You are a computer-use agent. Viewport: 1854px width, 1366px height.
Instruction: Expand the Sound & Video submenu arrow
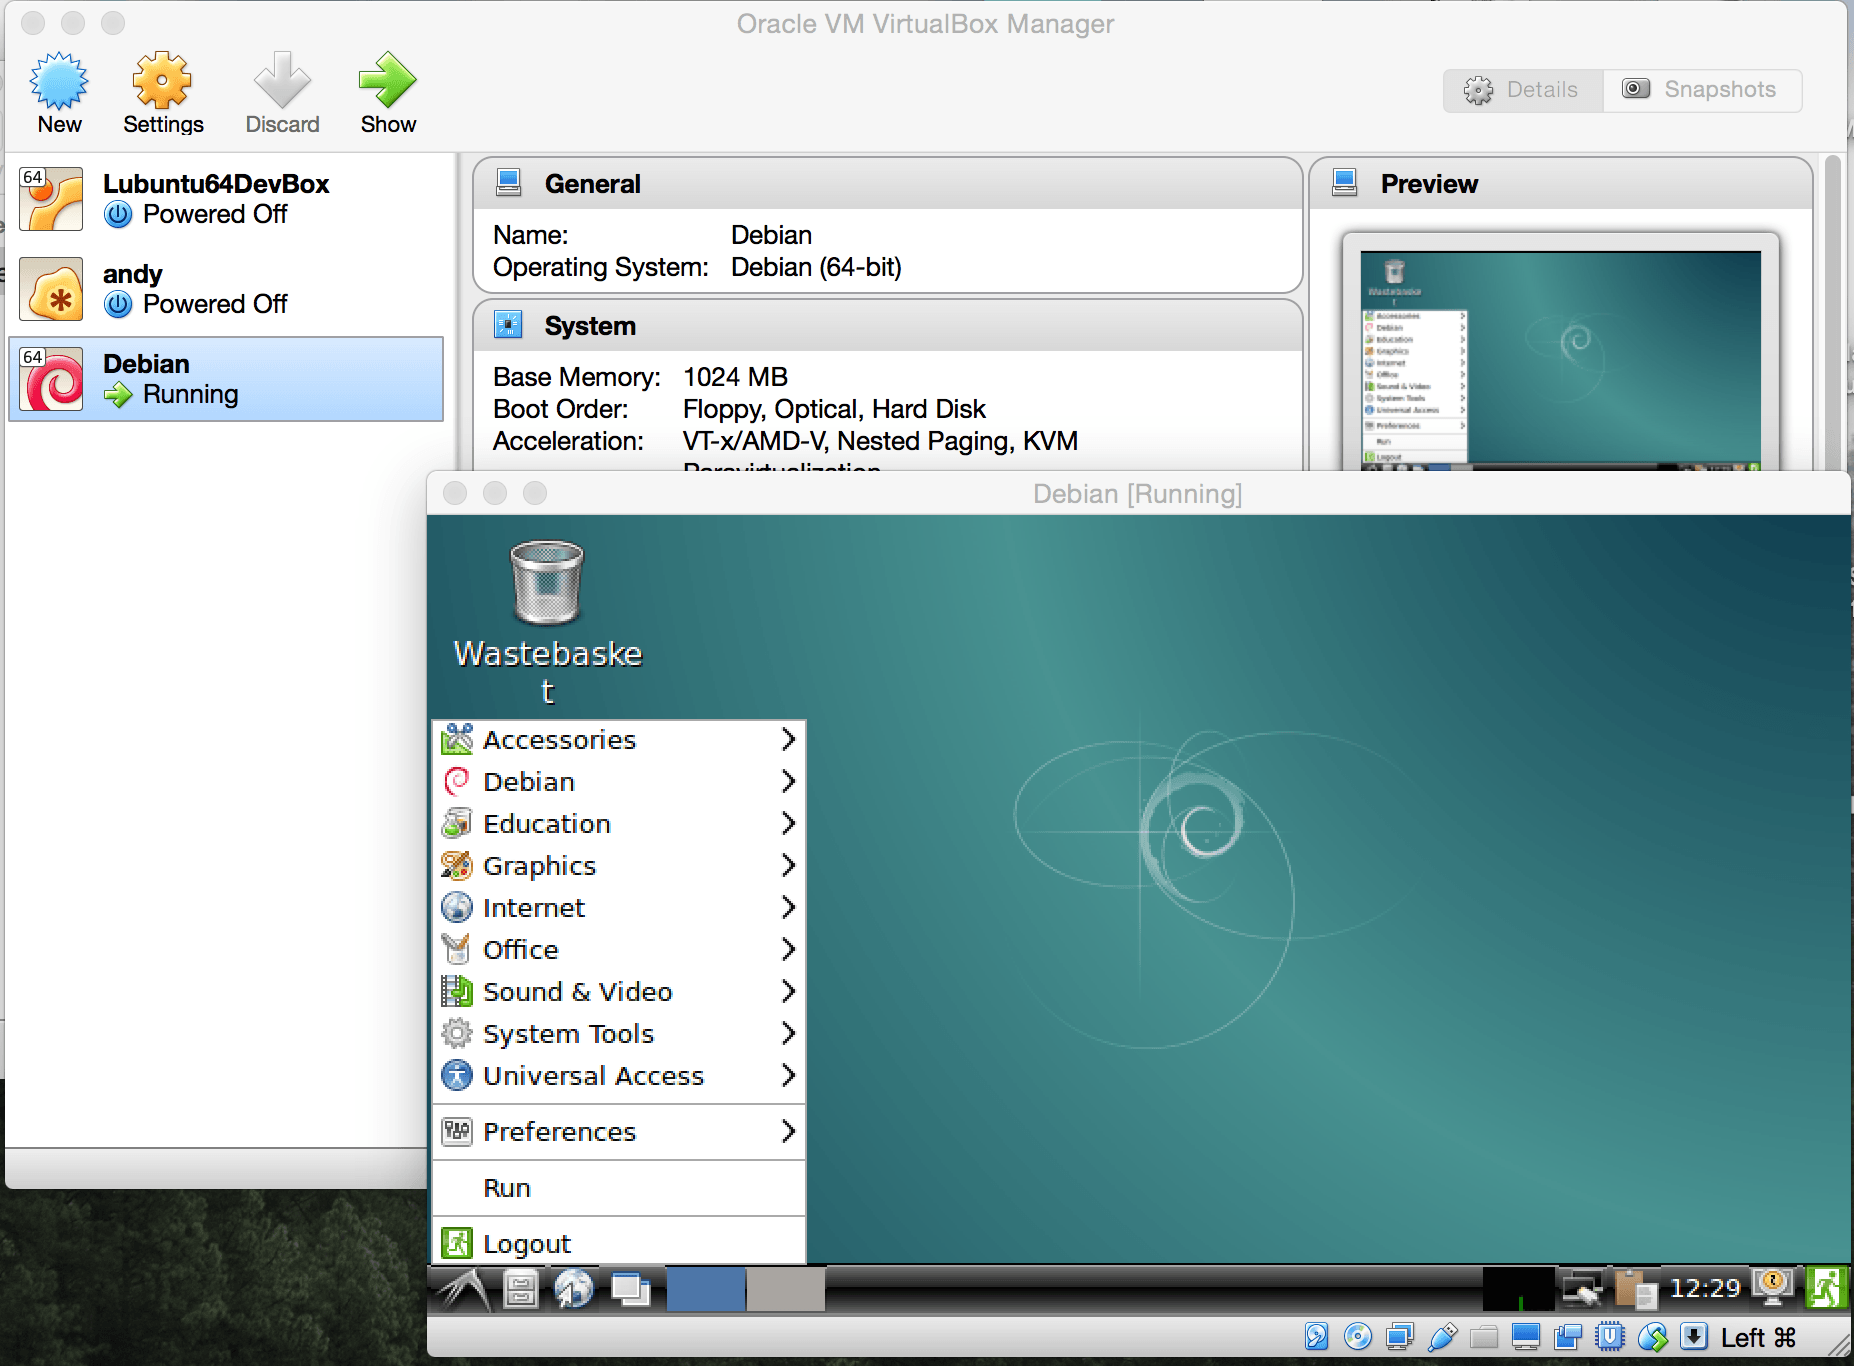click(x=788, y=991)
